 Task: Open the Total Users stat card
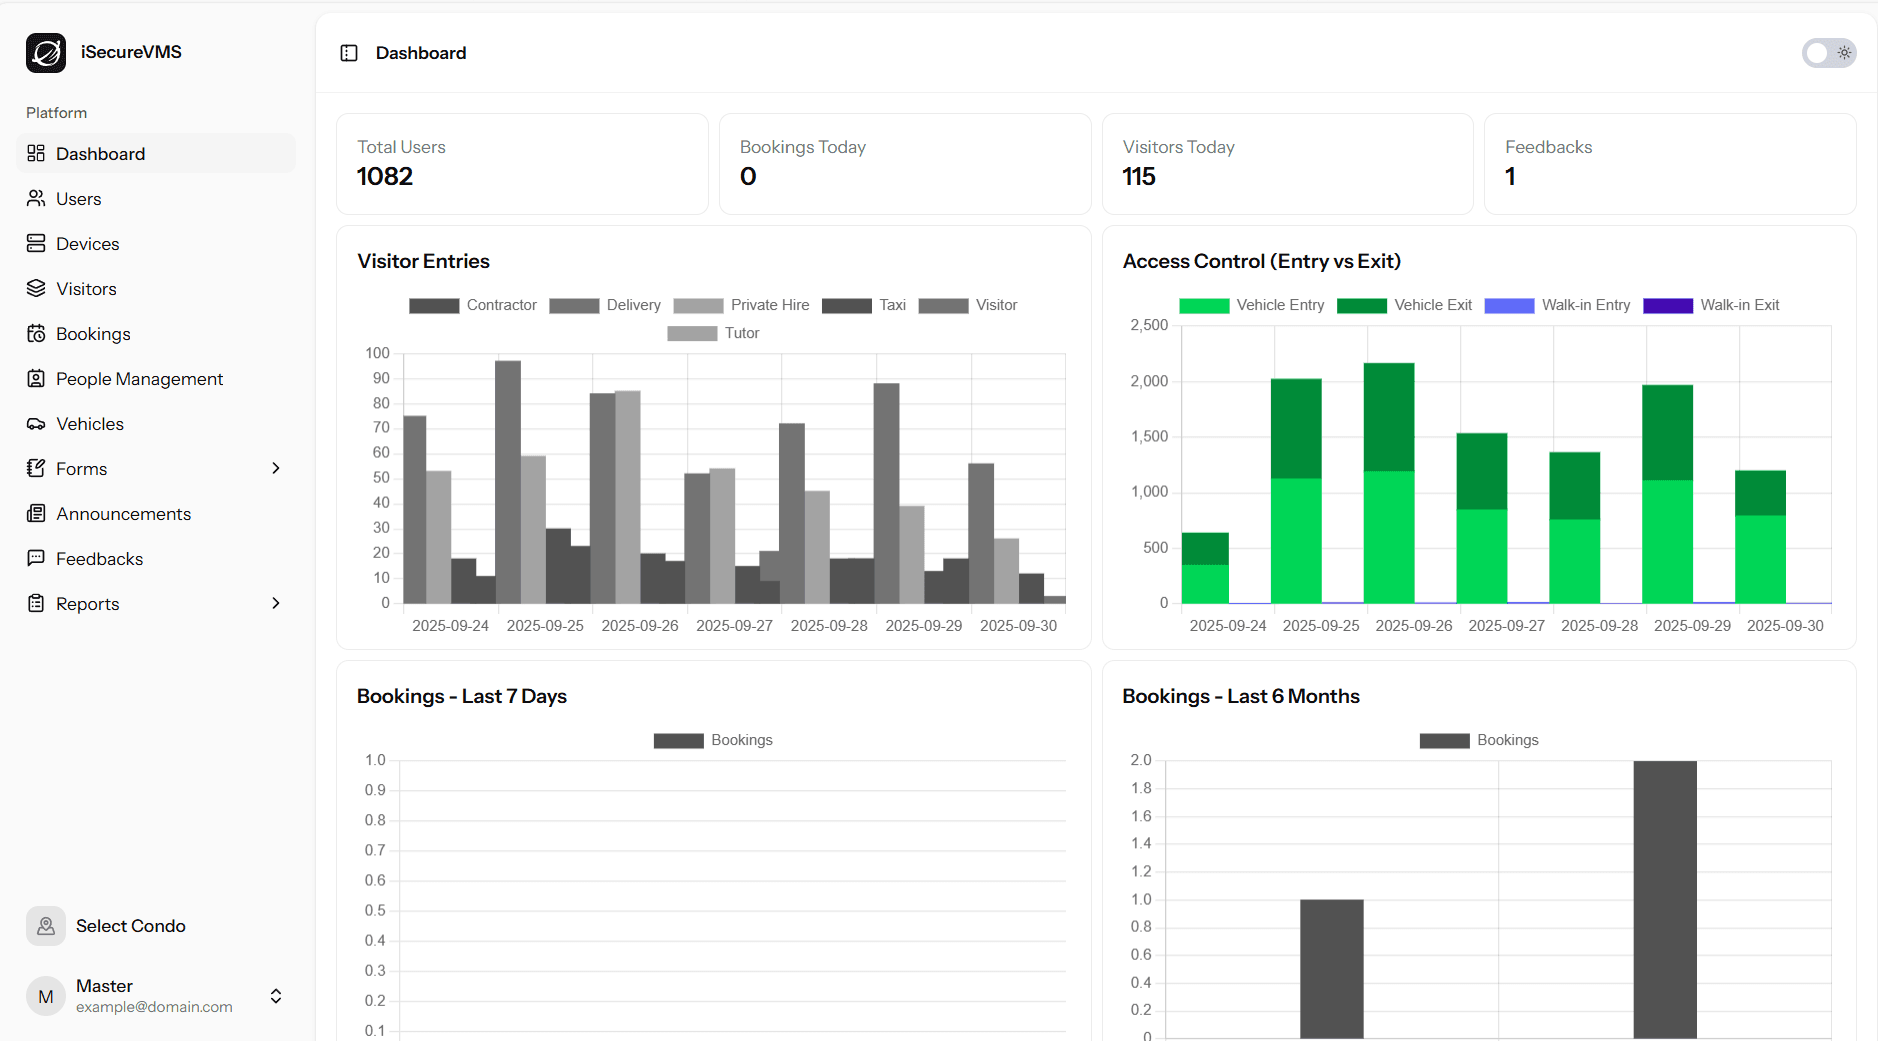click(x=522, y=164)
